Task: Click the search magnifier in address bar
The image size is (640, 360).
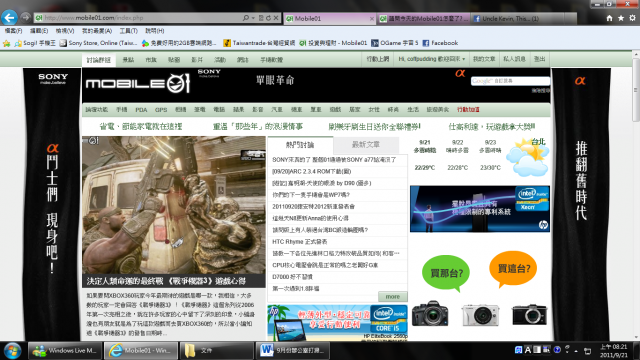Action: [x=246, y=18]
